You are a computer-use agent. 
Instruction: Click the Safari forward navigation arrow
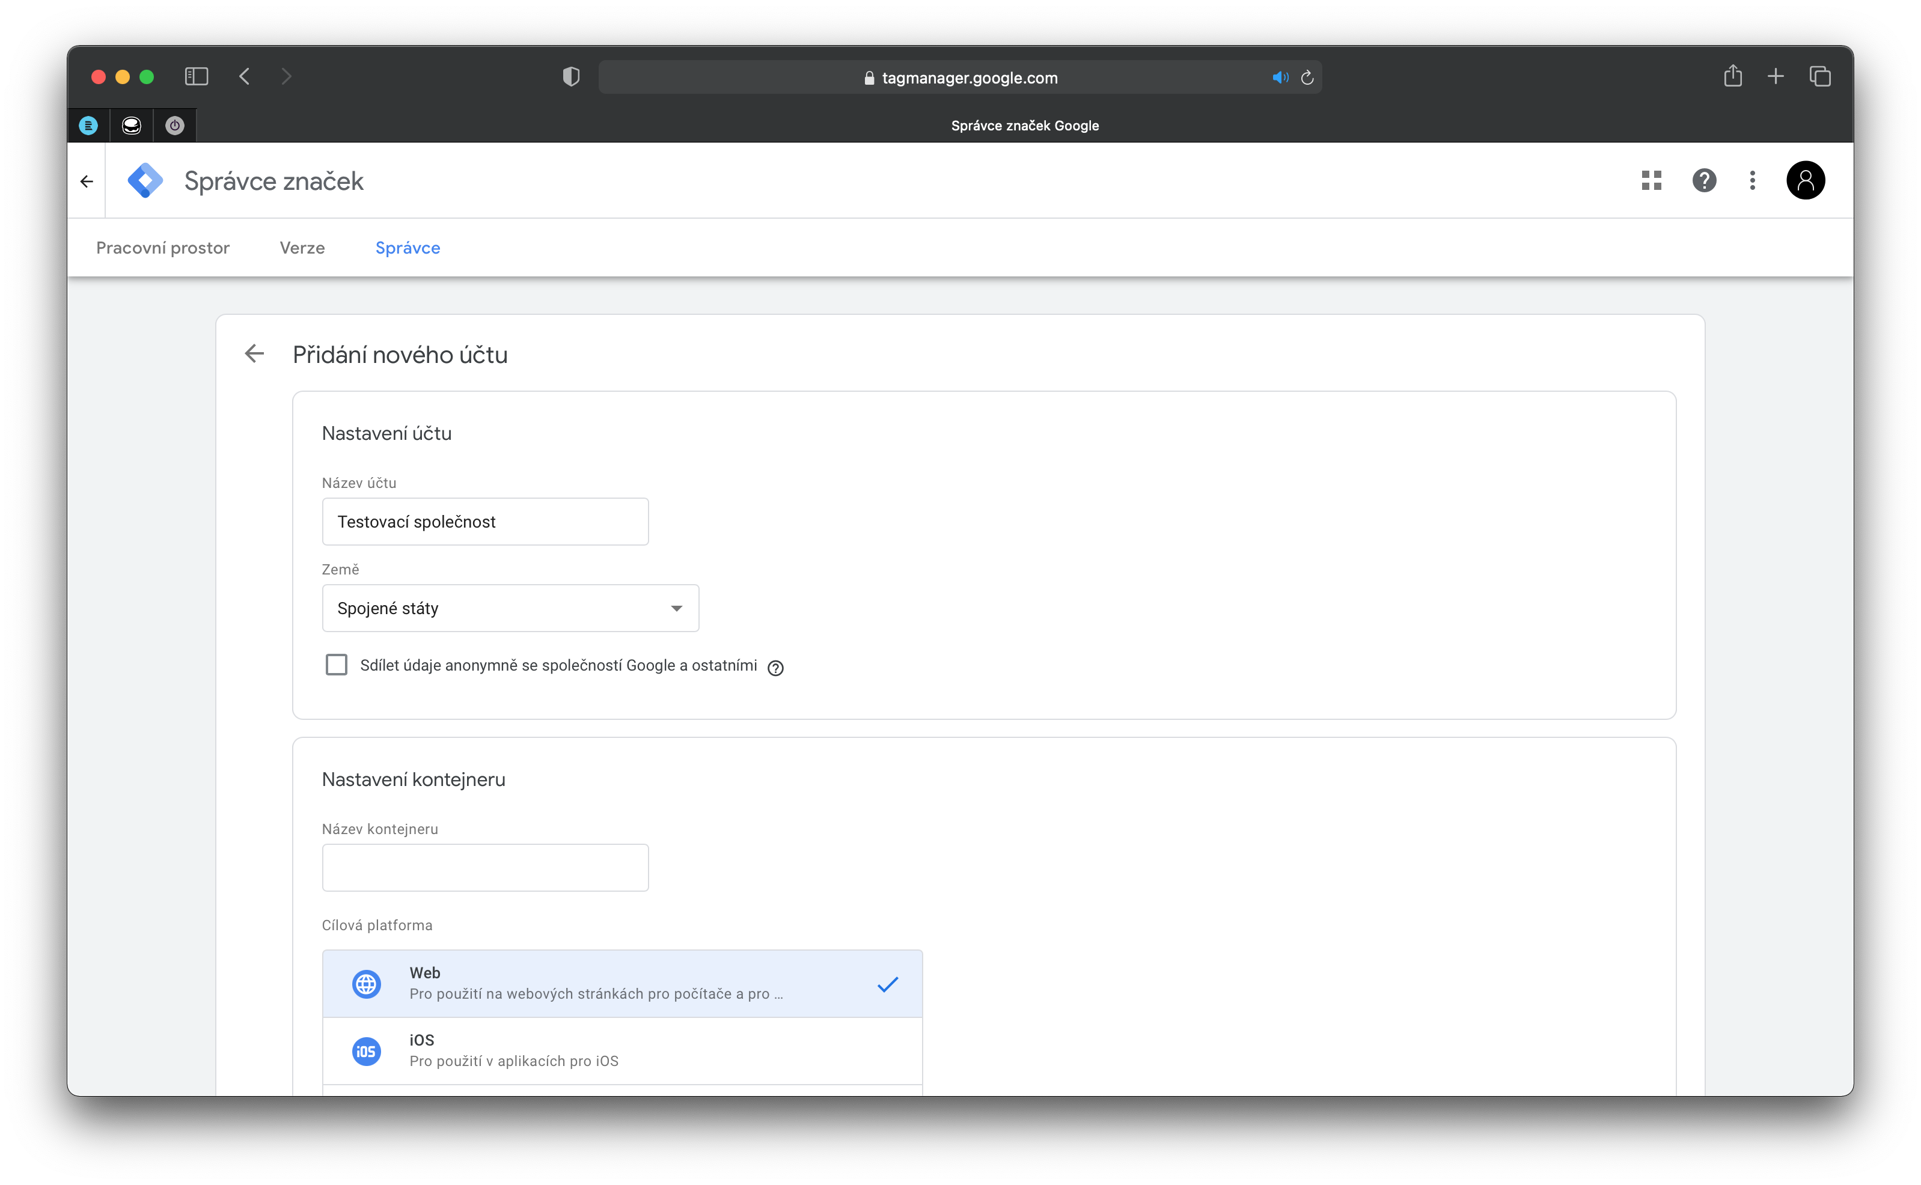point(287,76)
